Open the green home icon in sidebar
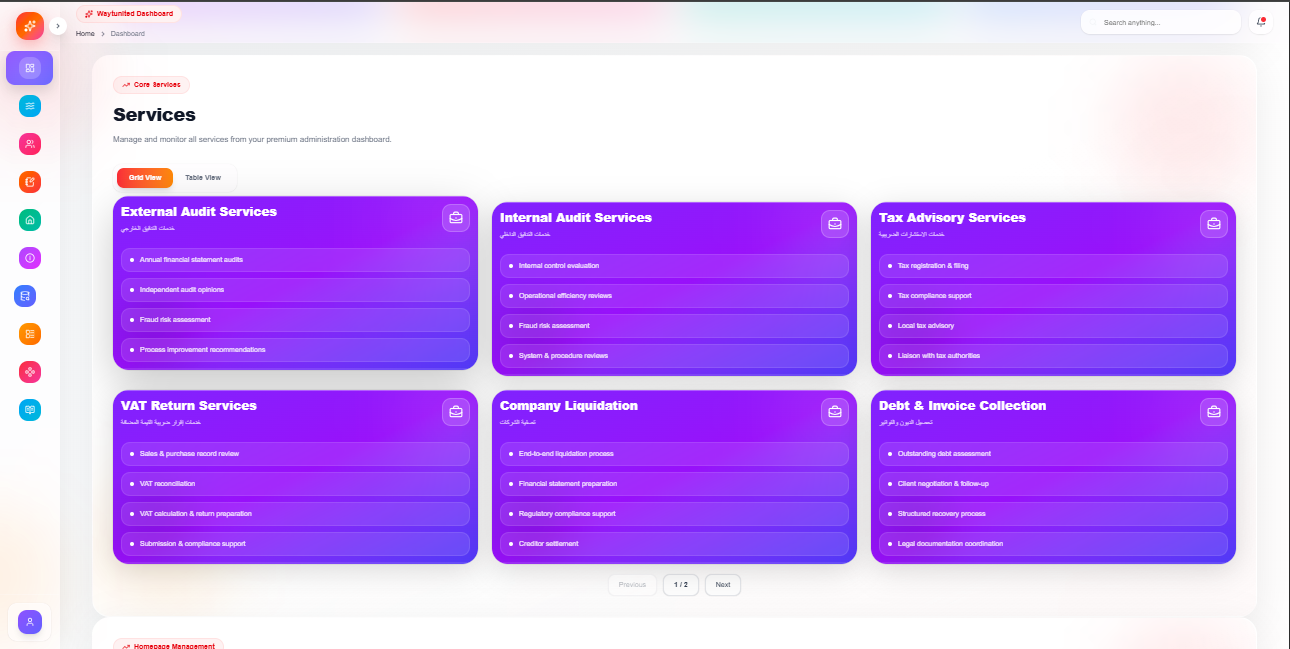The image size is (1290, 649). tap(30, 220)
